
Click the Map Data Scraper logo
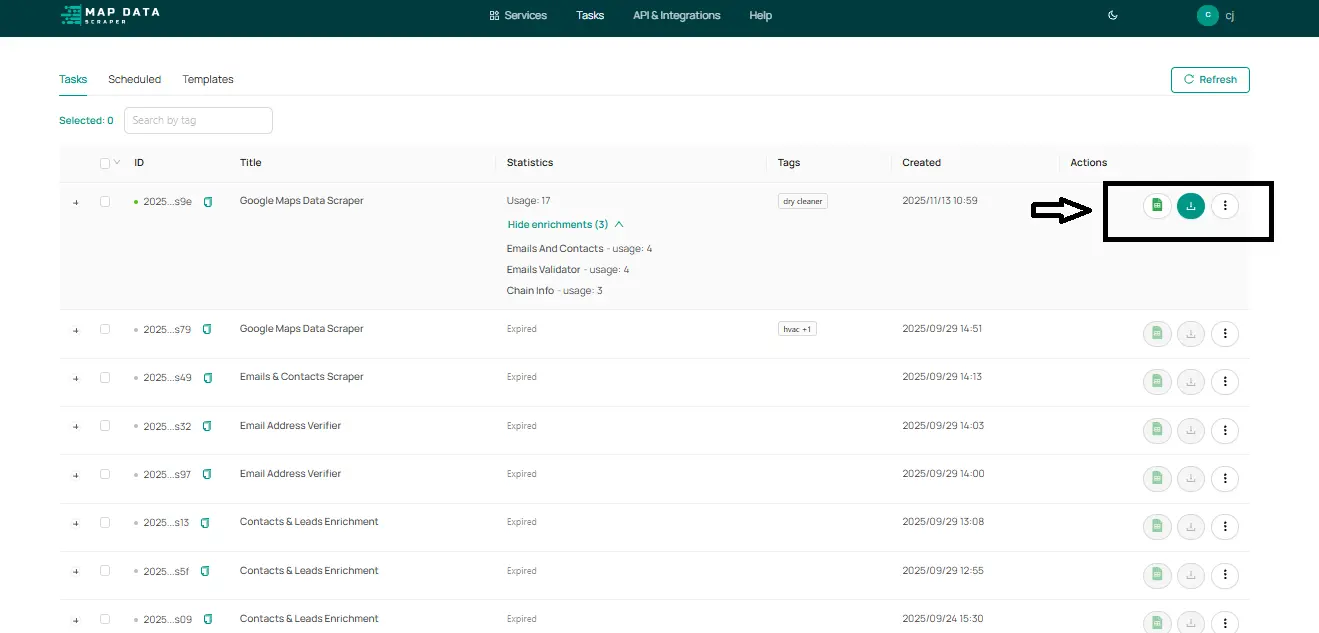point(110,15)
